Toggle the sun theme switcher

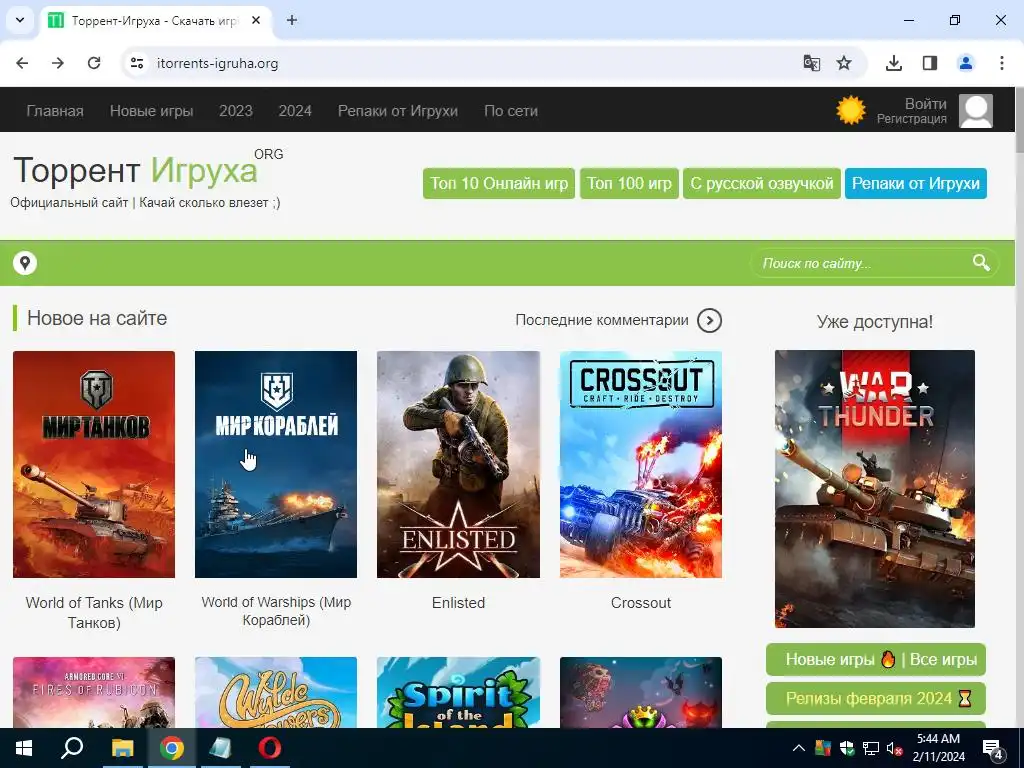(x=850, y=110)
